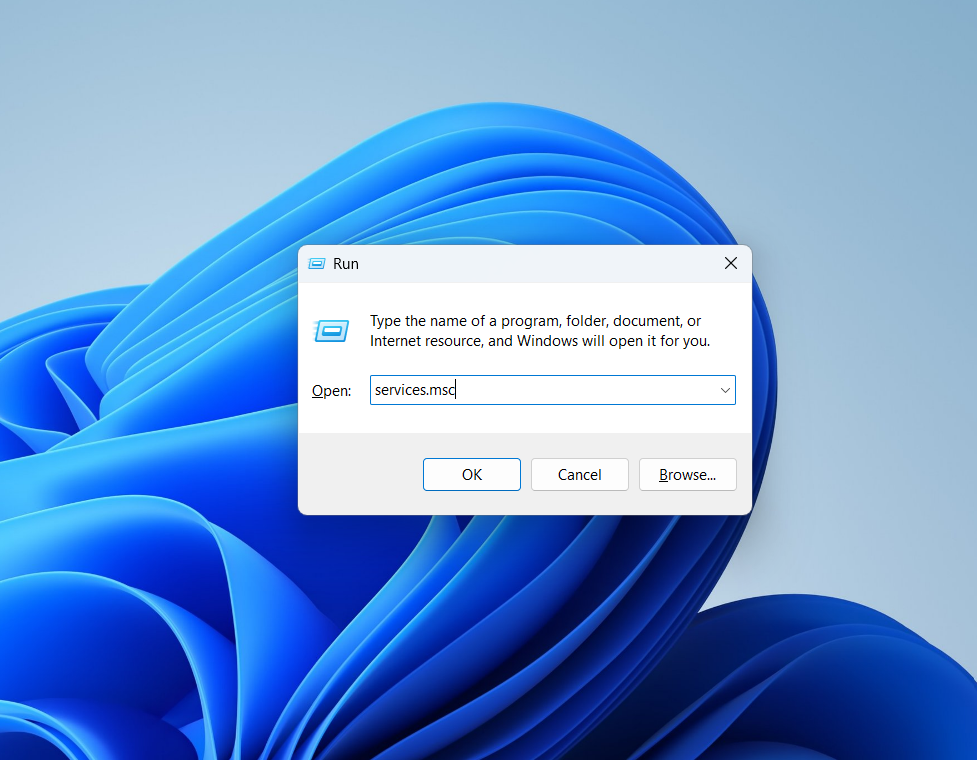The width and height of the screenshot is (977, 760).
Task: Click the Run icon in the title bar
Action: click(x=317, y=264)
